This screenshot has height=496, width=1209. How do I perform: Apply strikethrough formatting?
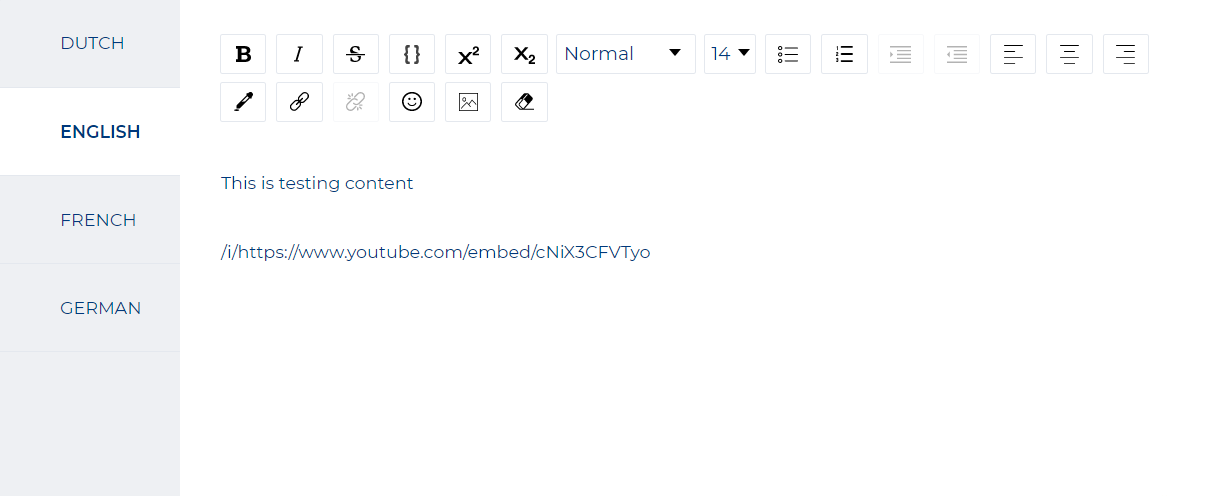click(x=355, y=54)
